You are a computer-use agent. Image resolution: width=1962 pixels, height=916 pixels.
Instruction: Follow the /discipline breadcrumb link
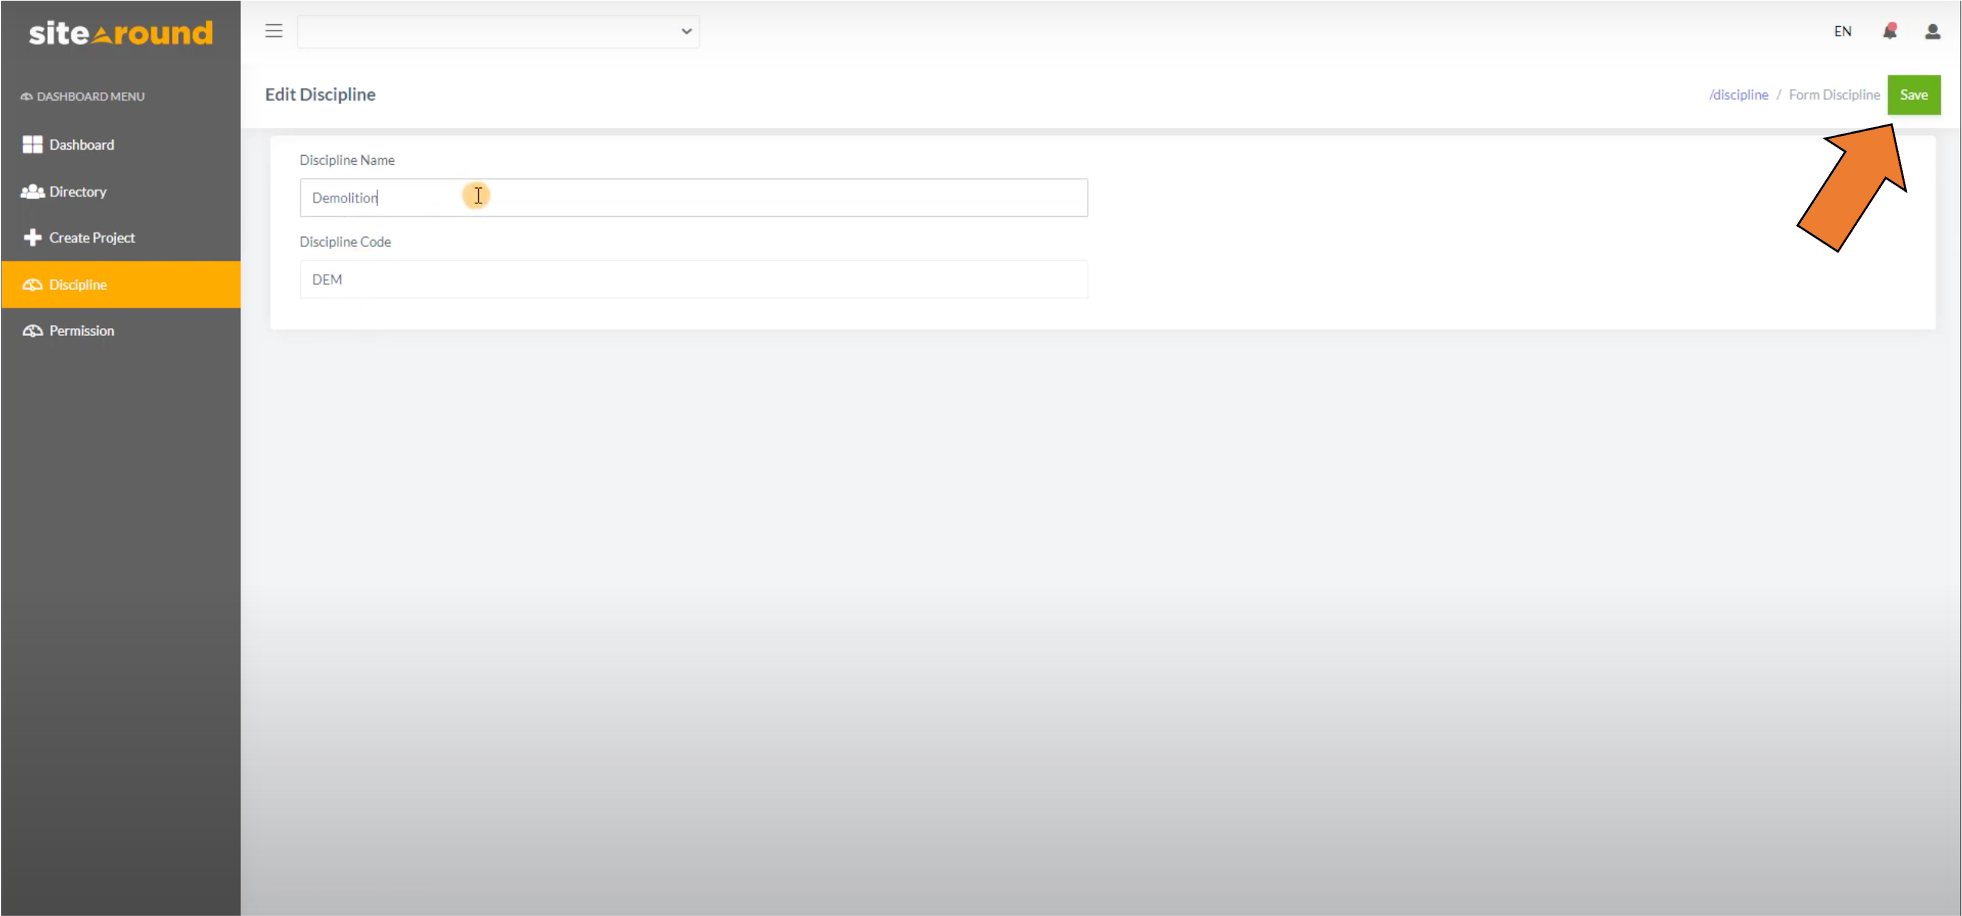click(1738, 95)
